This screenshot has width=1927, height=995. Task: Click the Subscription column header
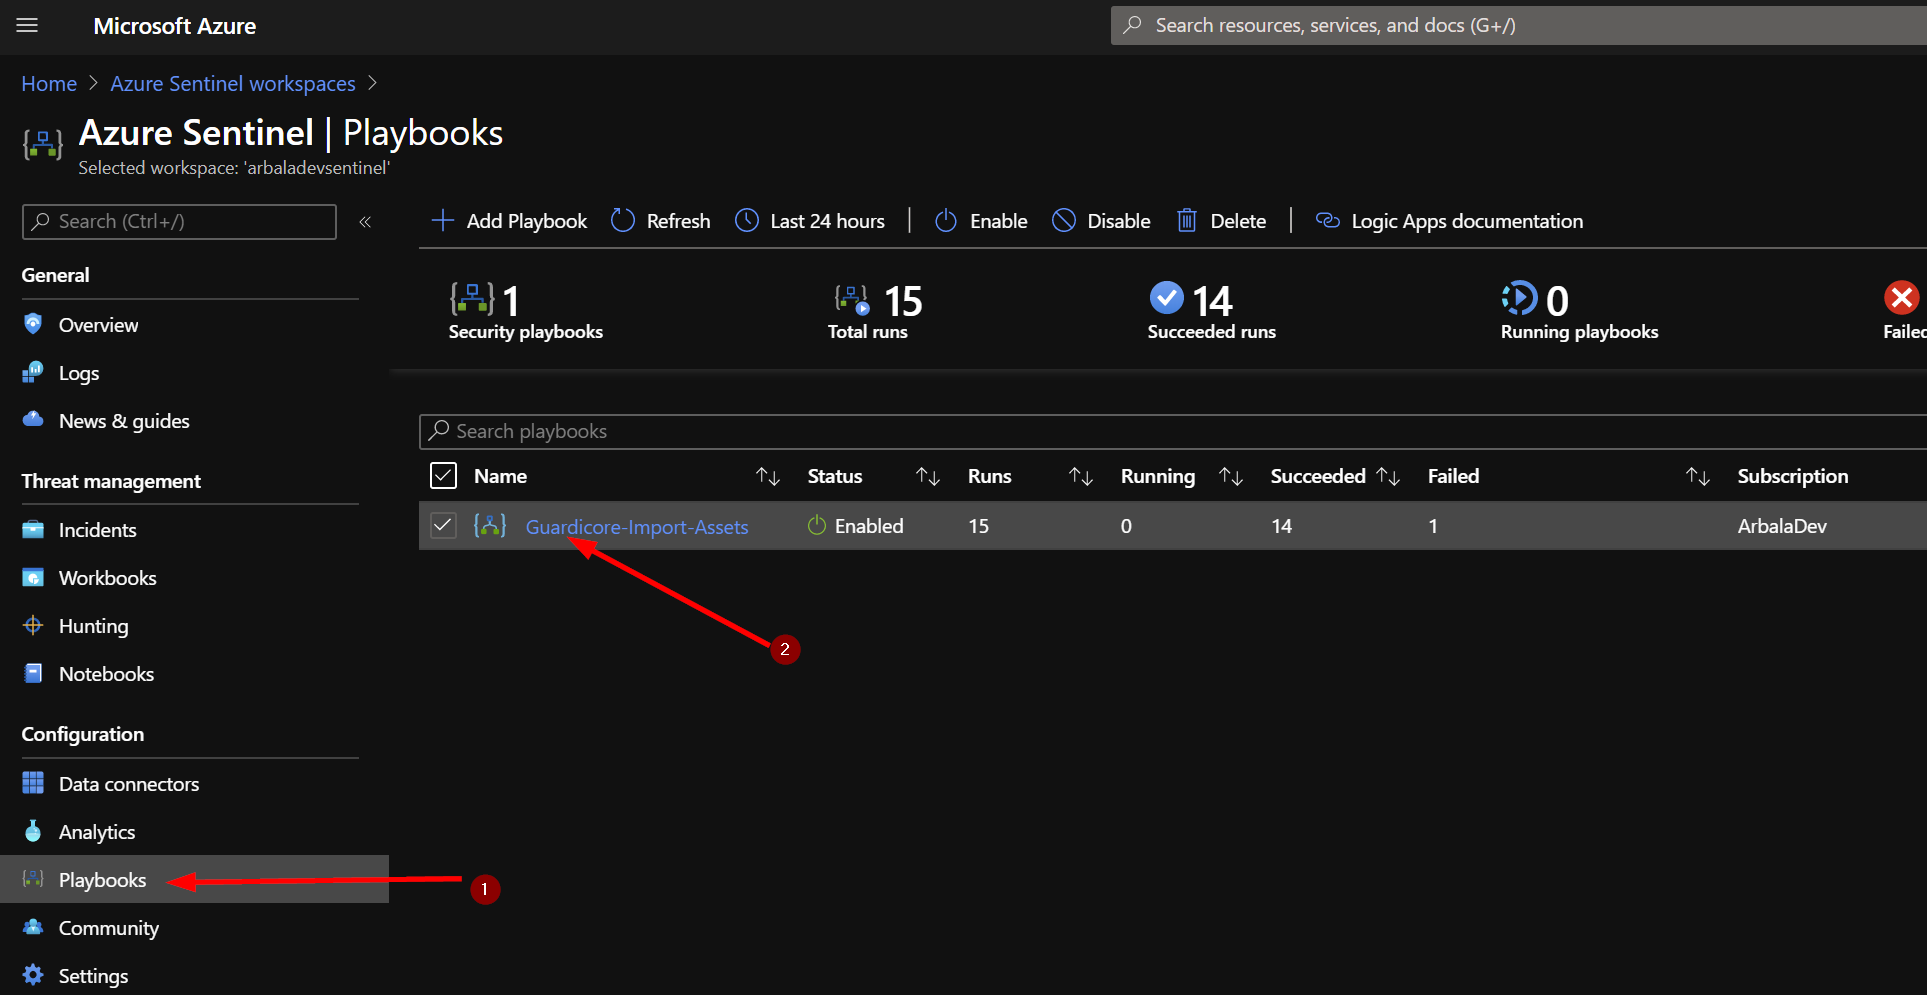pos(1793,476)
